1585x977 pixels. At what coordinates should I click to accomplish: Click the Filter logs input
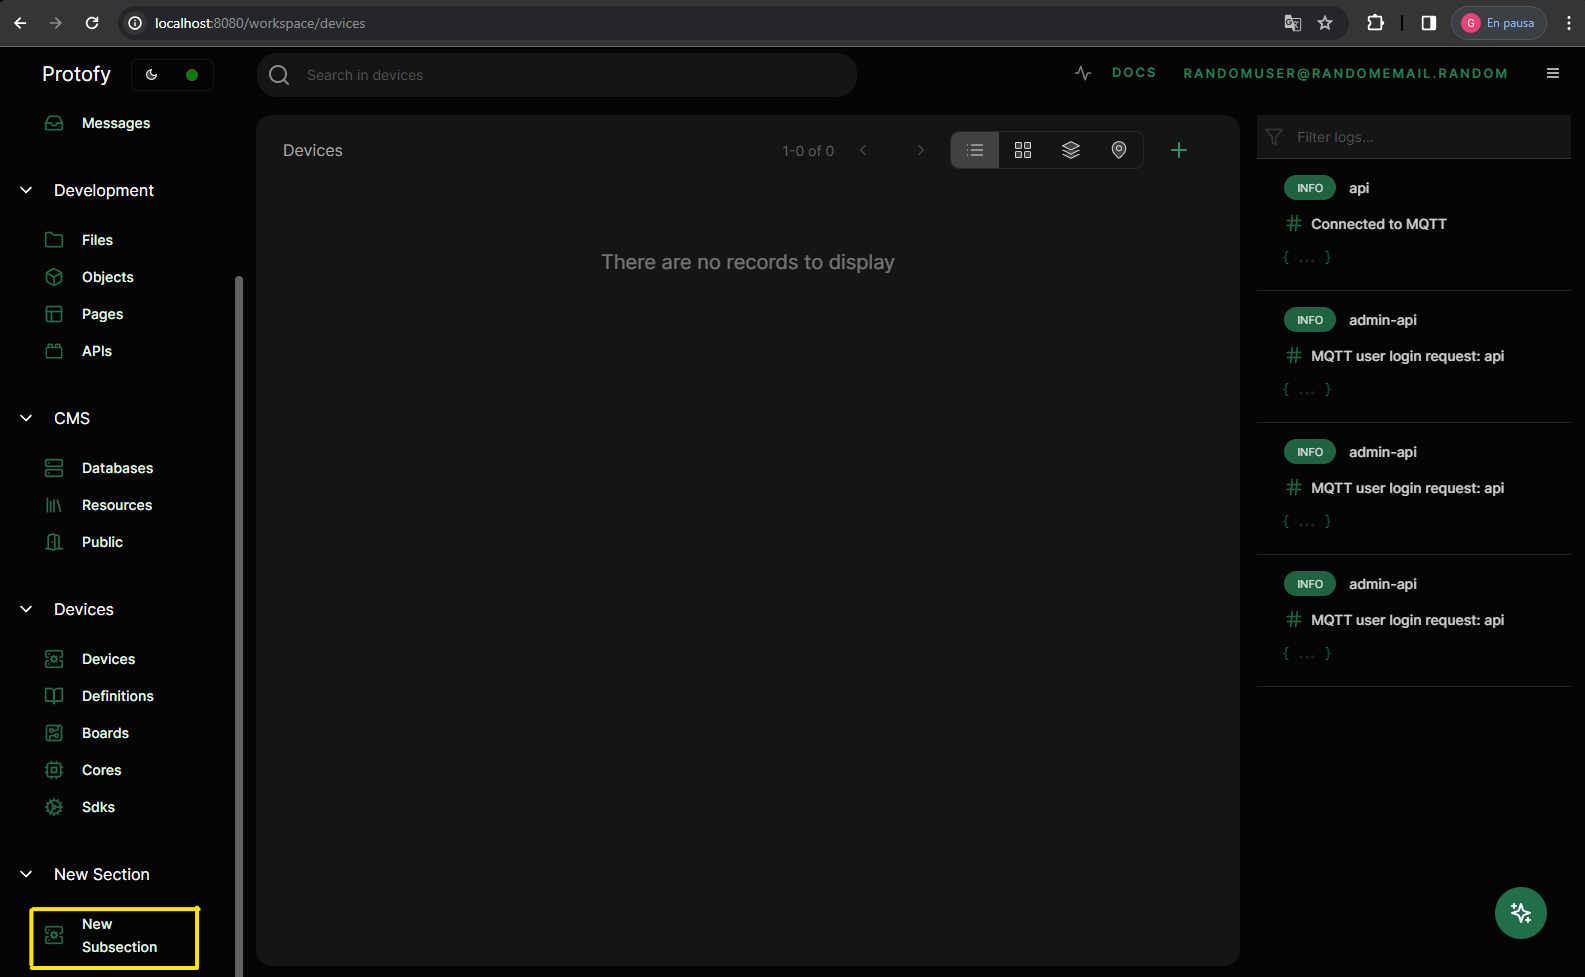1414,137
